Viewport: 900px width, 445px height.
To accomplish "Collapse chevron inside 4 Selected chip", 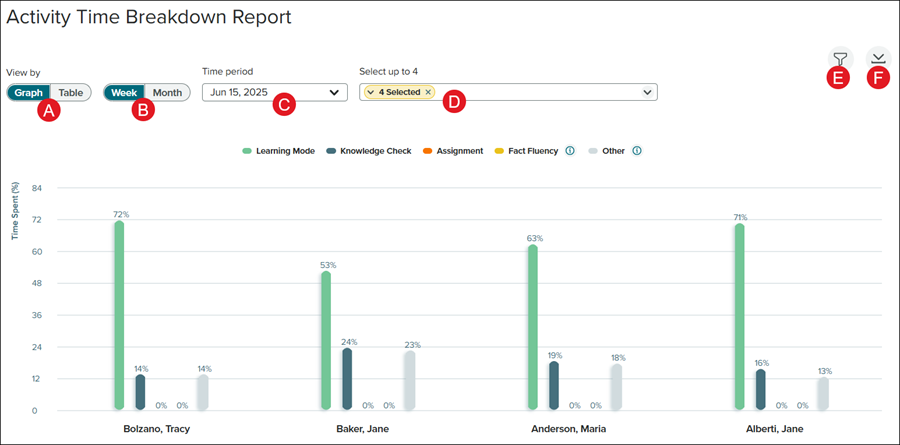I will 370,92.
